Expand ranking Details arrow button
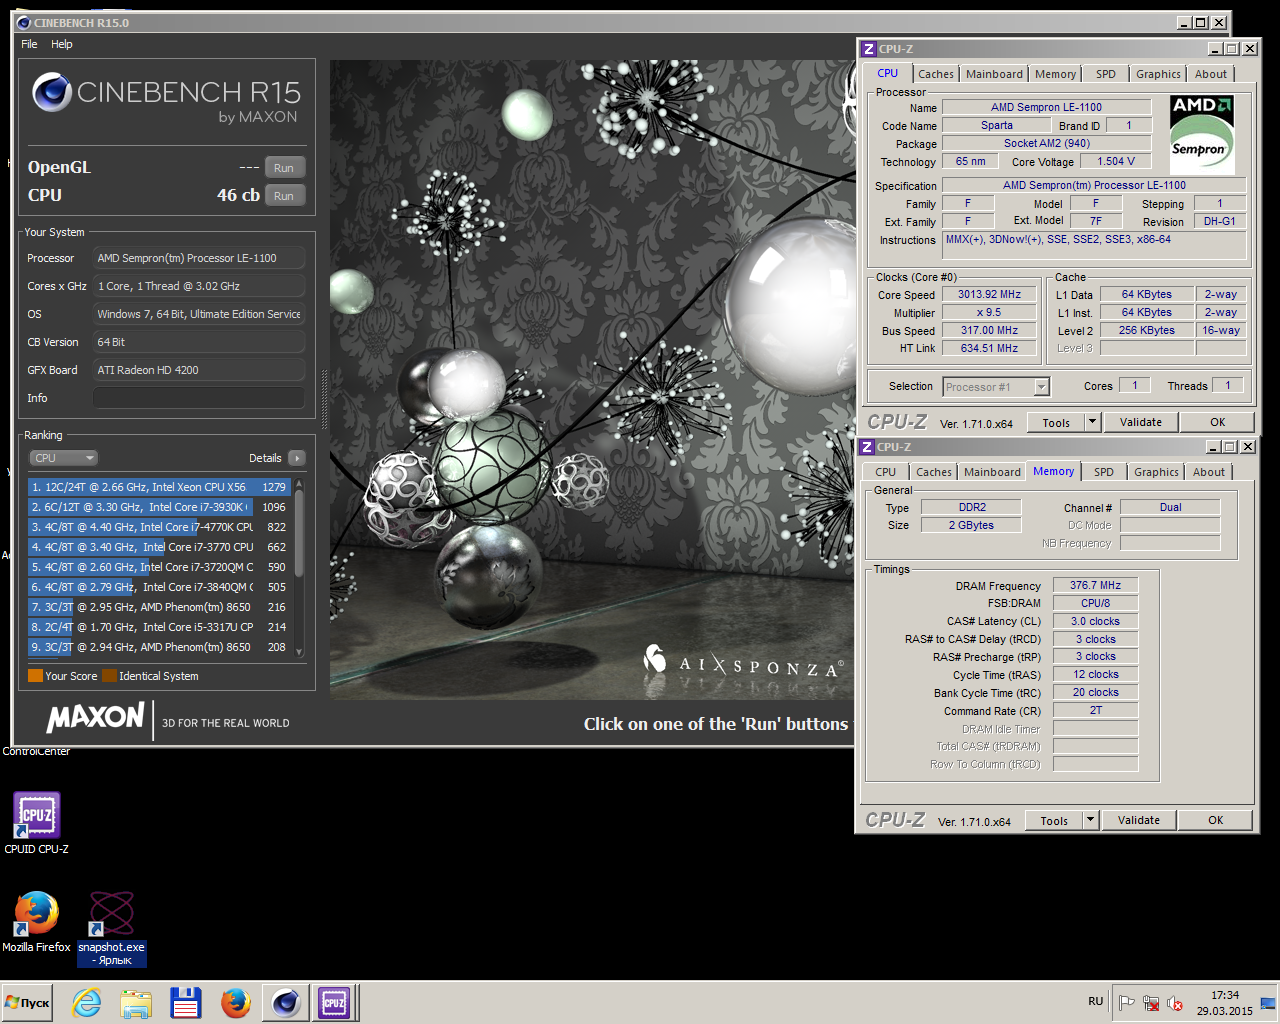 (x=296, y=458)
